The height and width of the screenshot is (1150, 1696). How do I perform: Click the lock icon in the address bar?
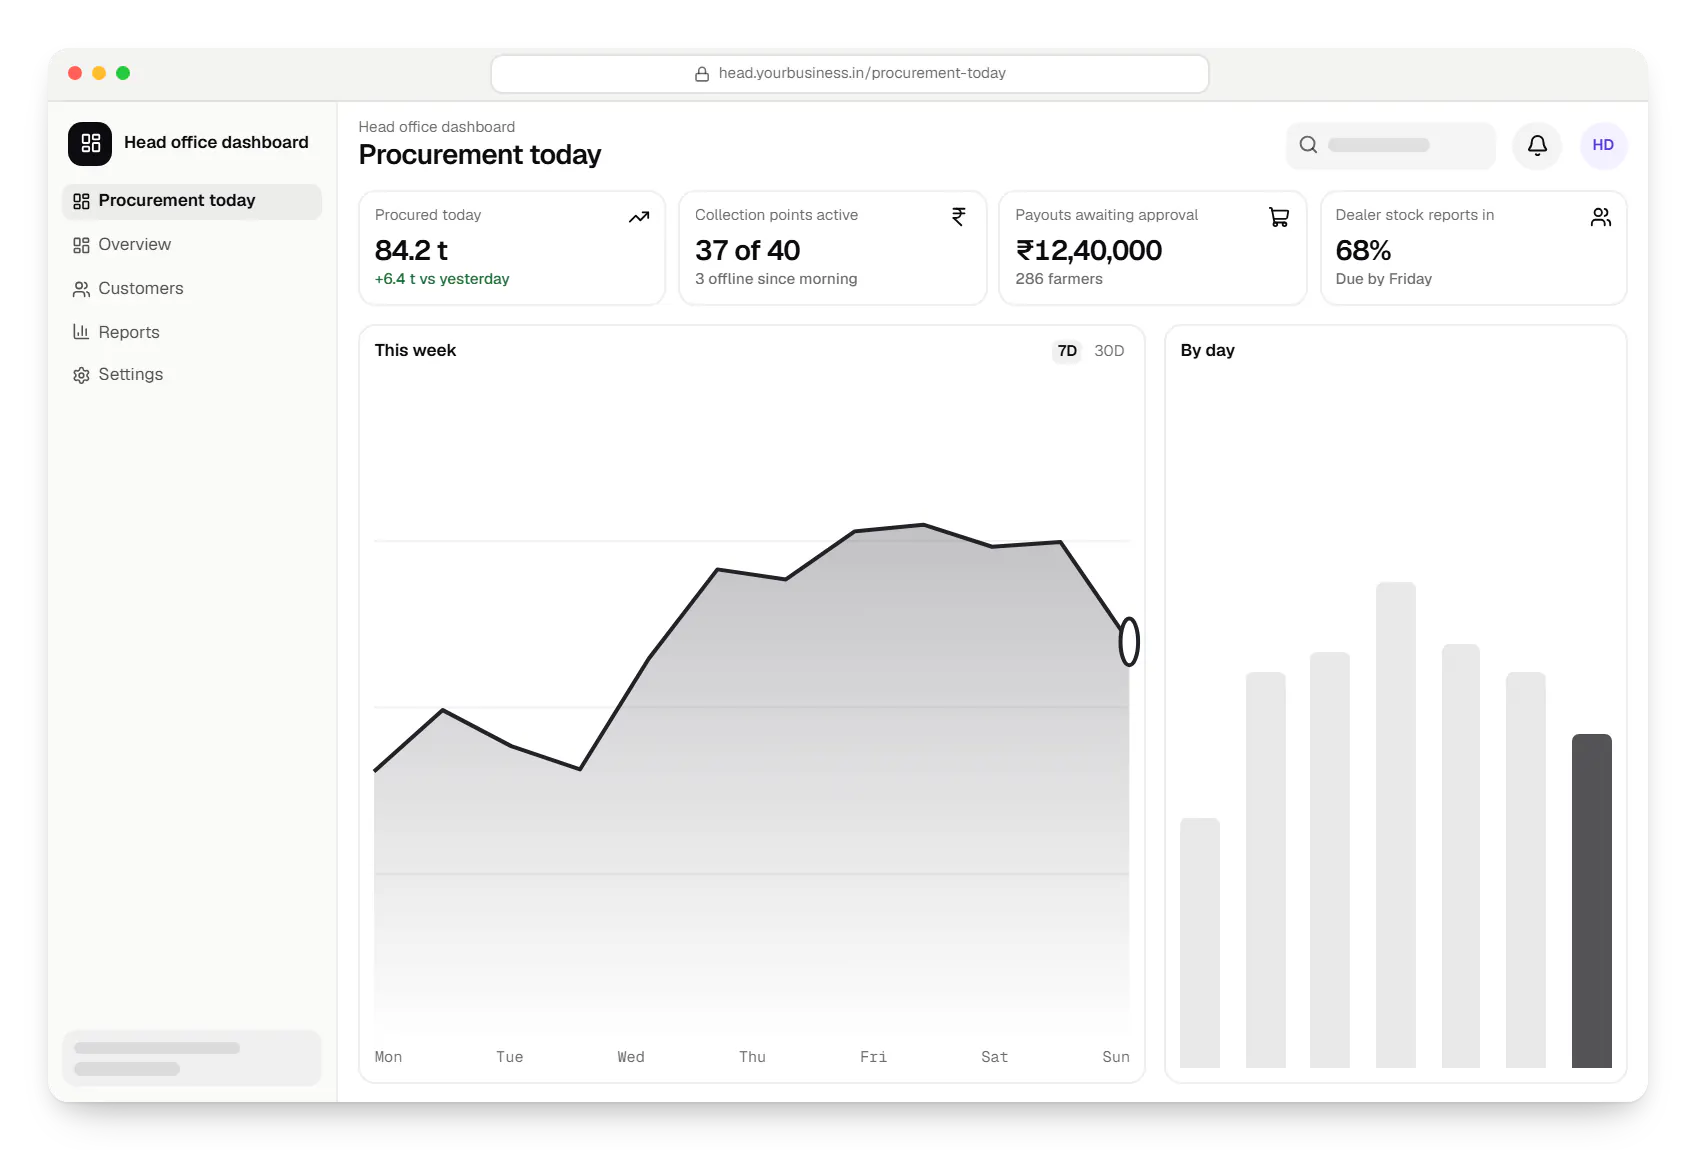tap(702, 74)
